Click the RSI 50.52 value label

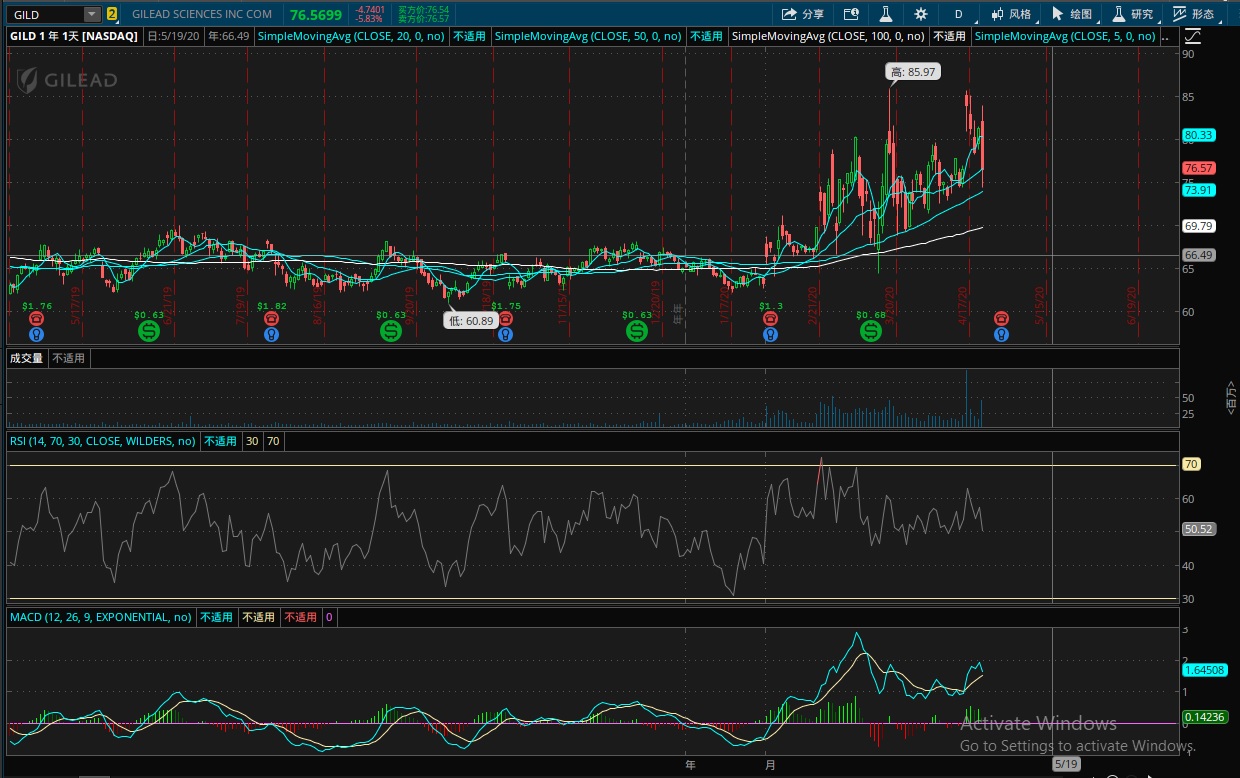click(x=1198, y=529)
